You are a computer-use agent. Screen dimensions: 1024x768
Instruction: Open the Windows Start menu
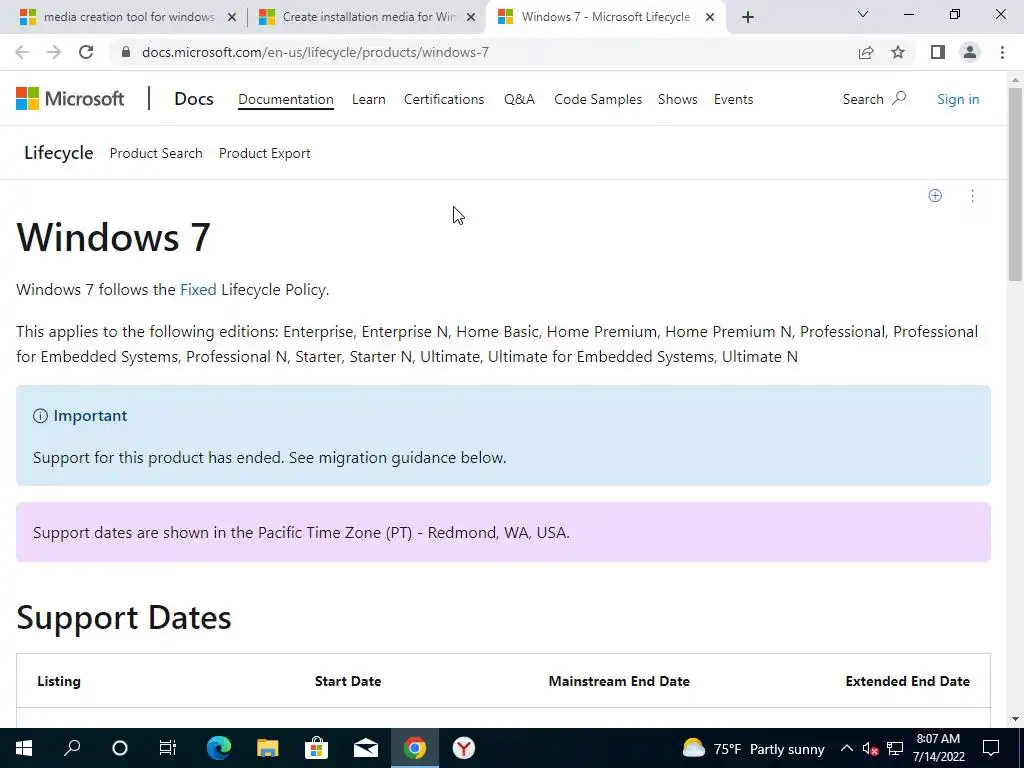[24, 748]
